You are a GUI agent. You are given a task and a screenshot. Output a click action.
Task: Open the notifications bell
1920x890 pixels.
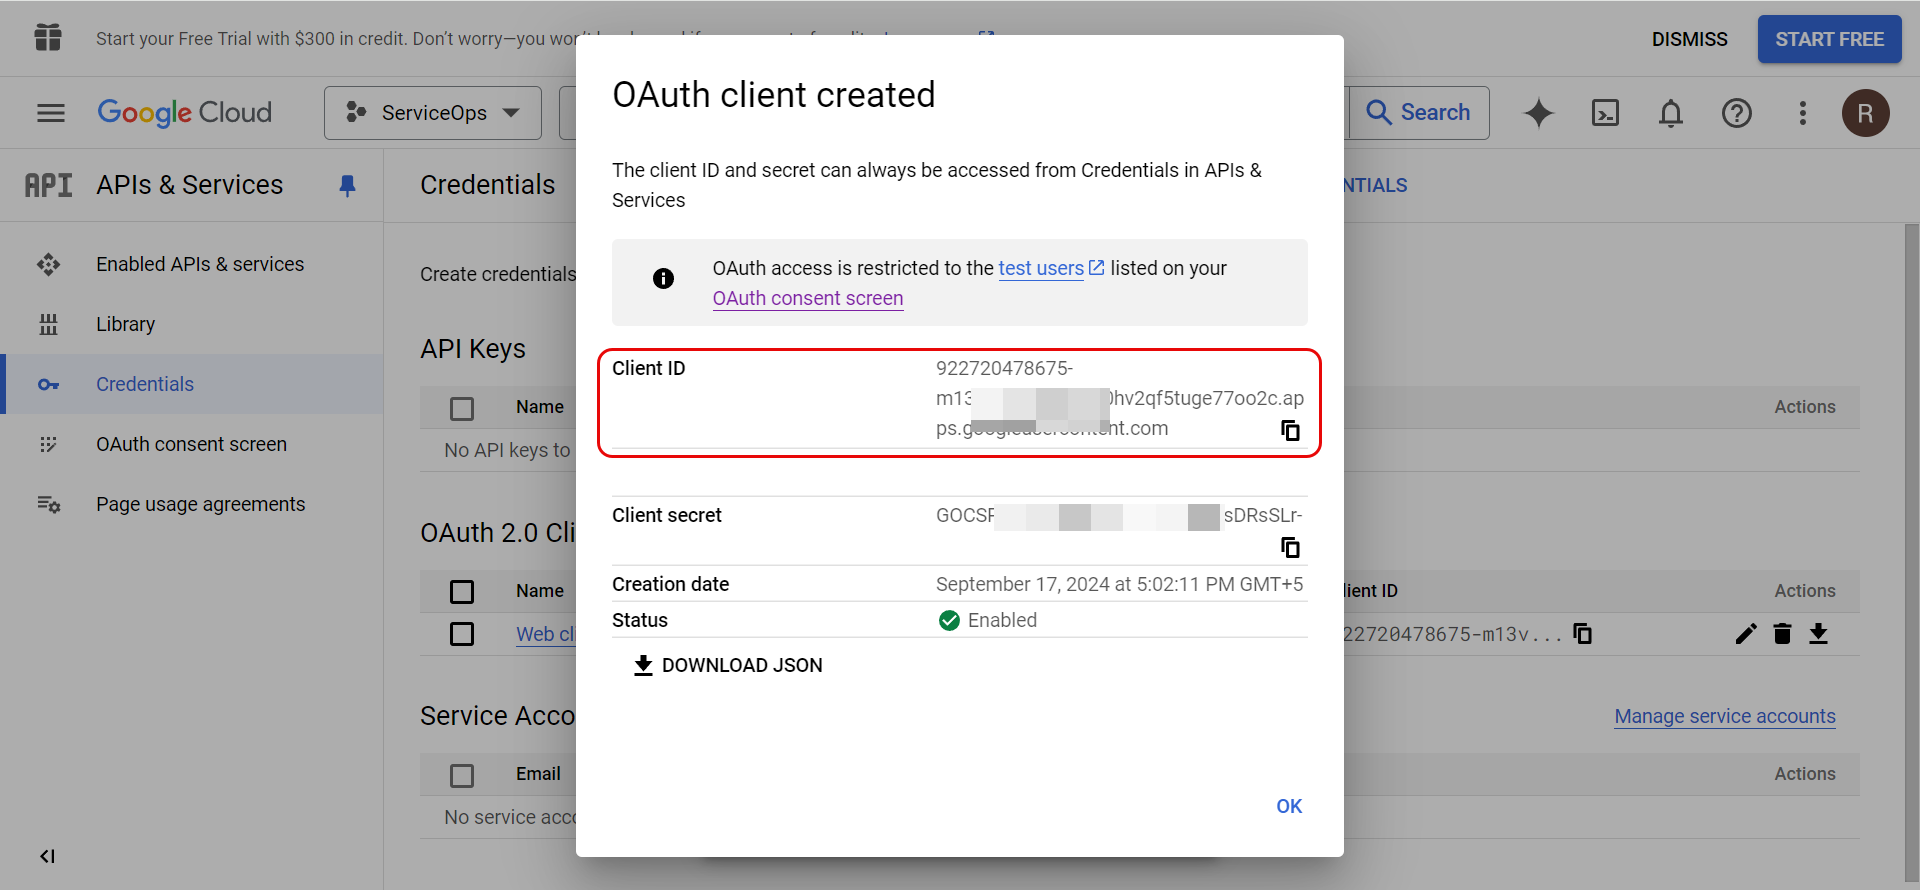pos(1670,113)
